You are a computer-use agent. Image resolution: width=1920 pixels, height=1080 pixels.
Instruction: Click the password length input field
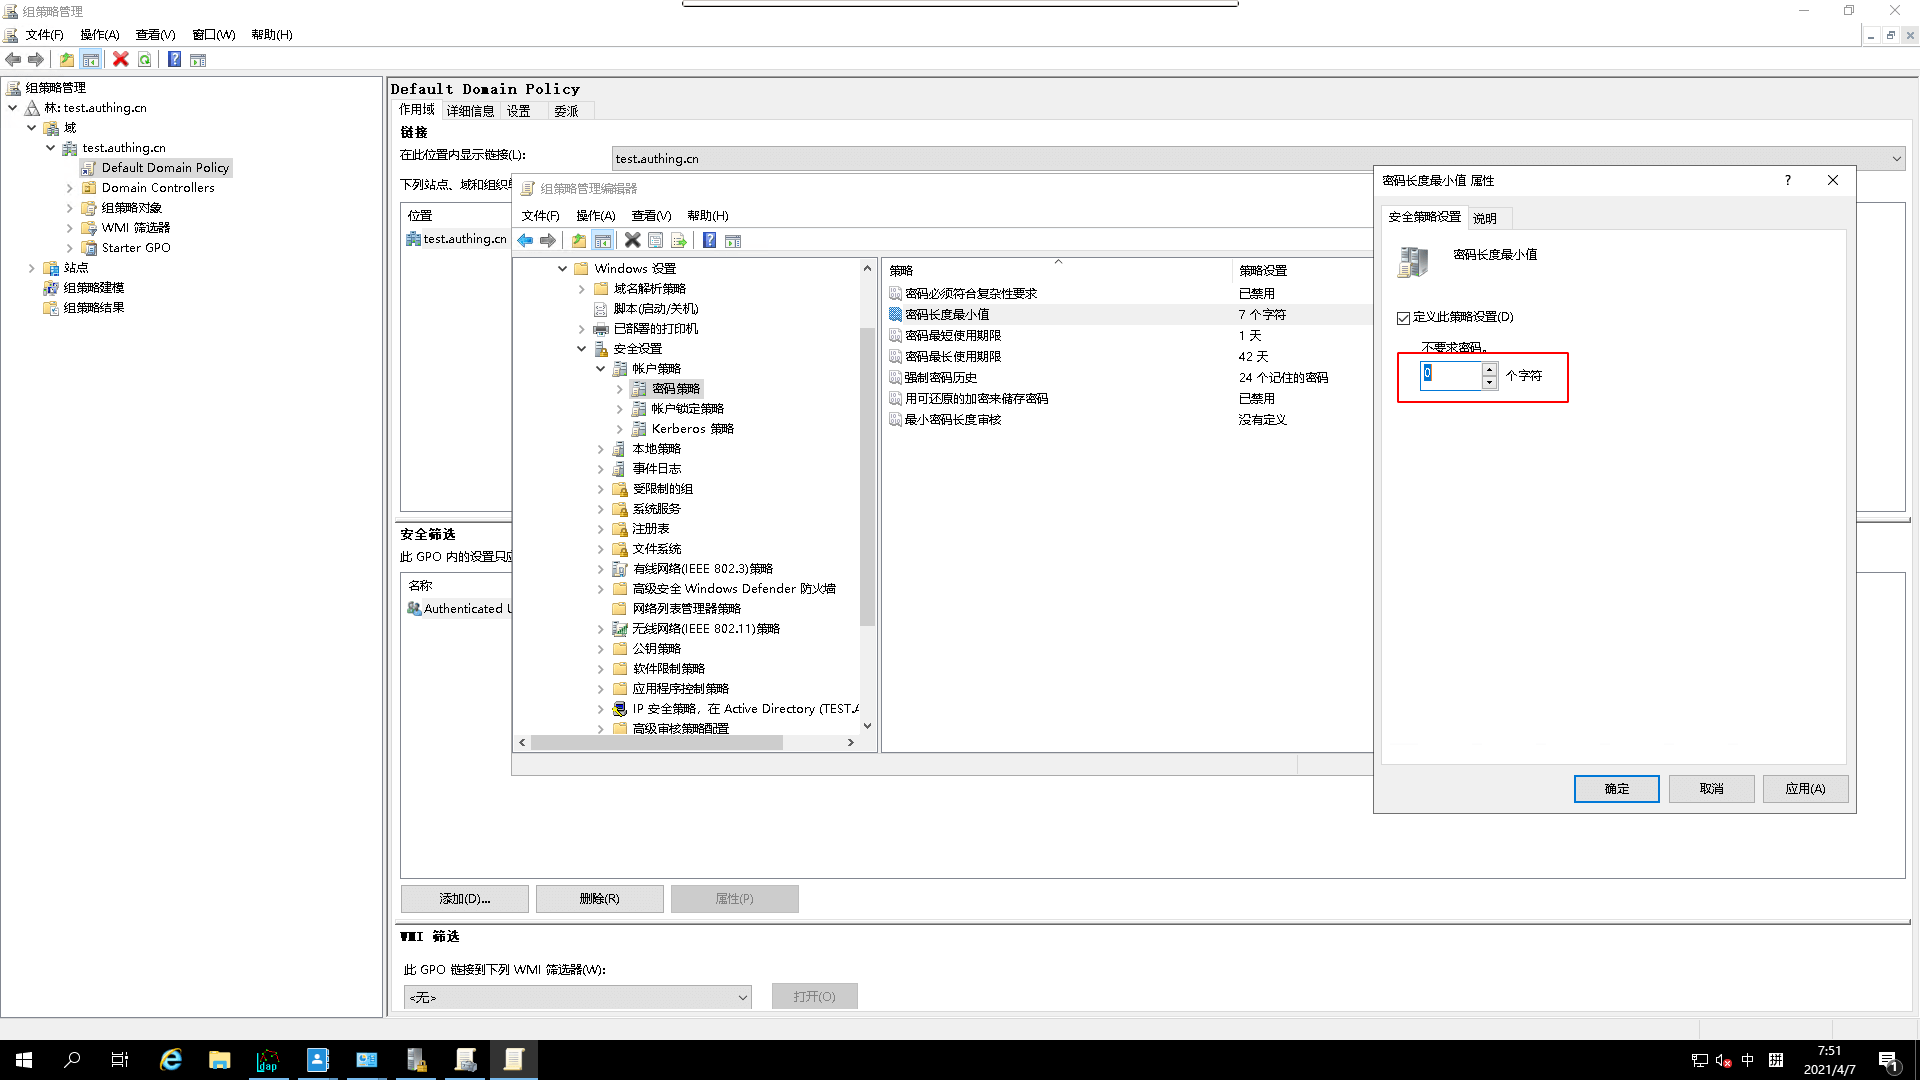click(1450, 375)
